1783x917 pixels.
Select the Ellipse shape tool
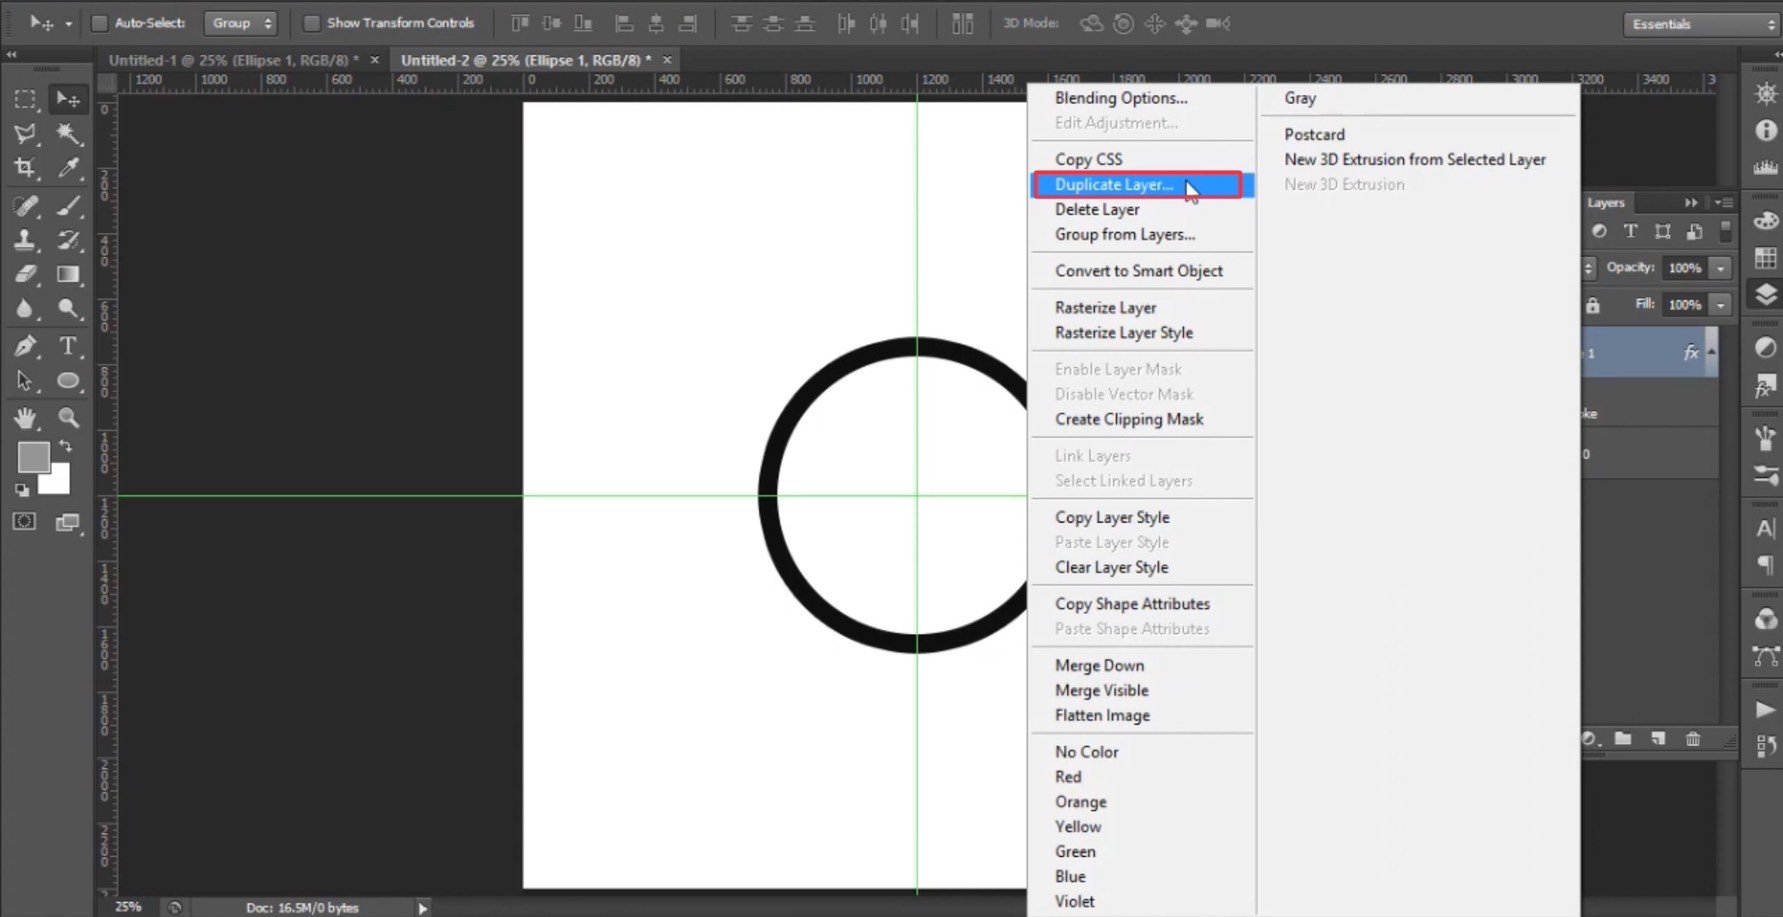[68, 381]
